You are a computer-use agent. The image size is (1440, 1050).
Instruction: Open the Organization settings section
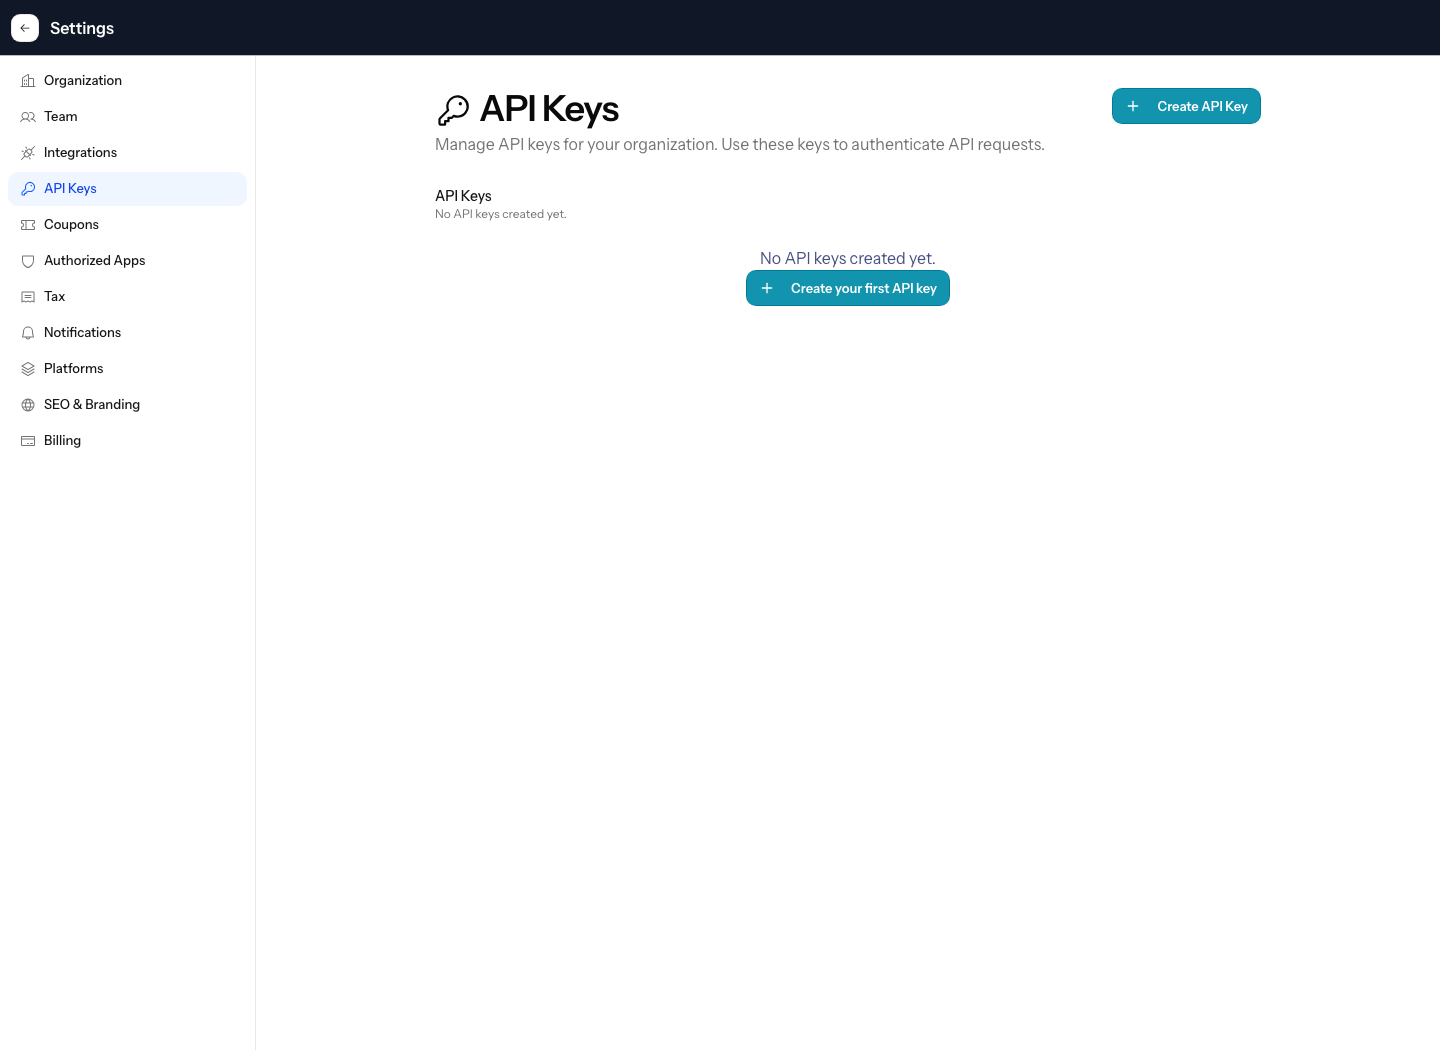127,81
